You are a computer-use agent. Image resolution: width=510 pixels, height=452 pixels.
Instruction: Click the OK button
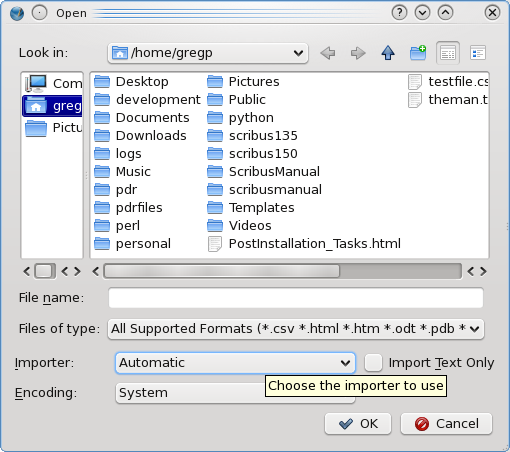click(x=358, y=424)
